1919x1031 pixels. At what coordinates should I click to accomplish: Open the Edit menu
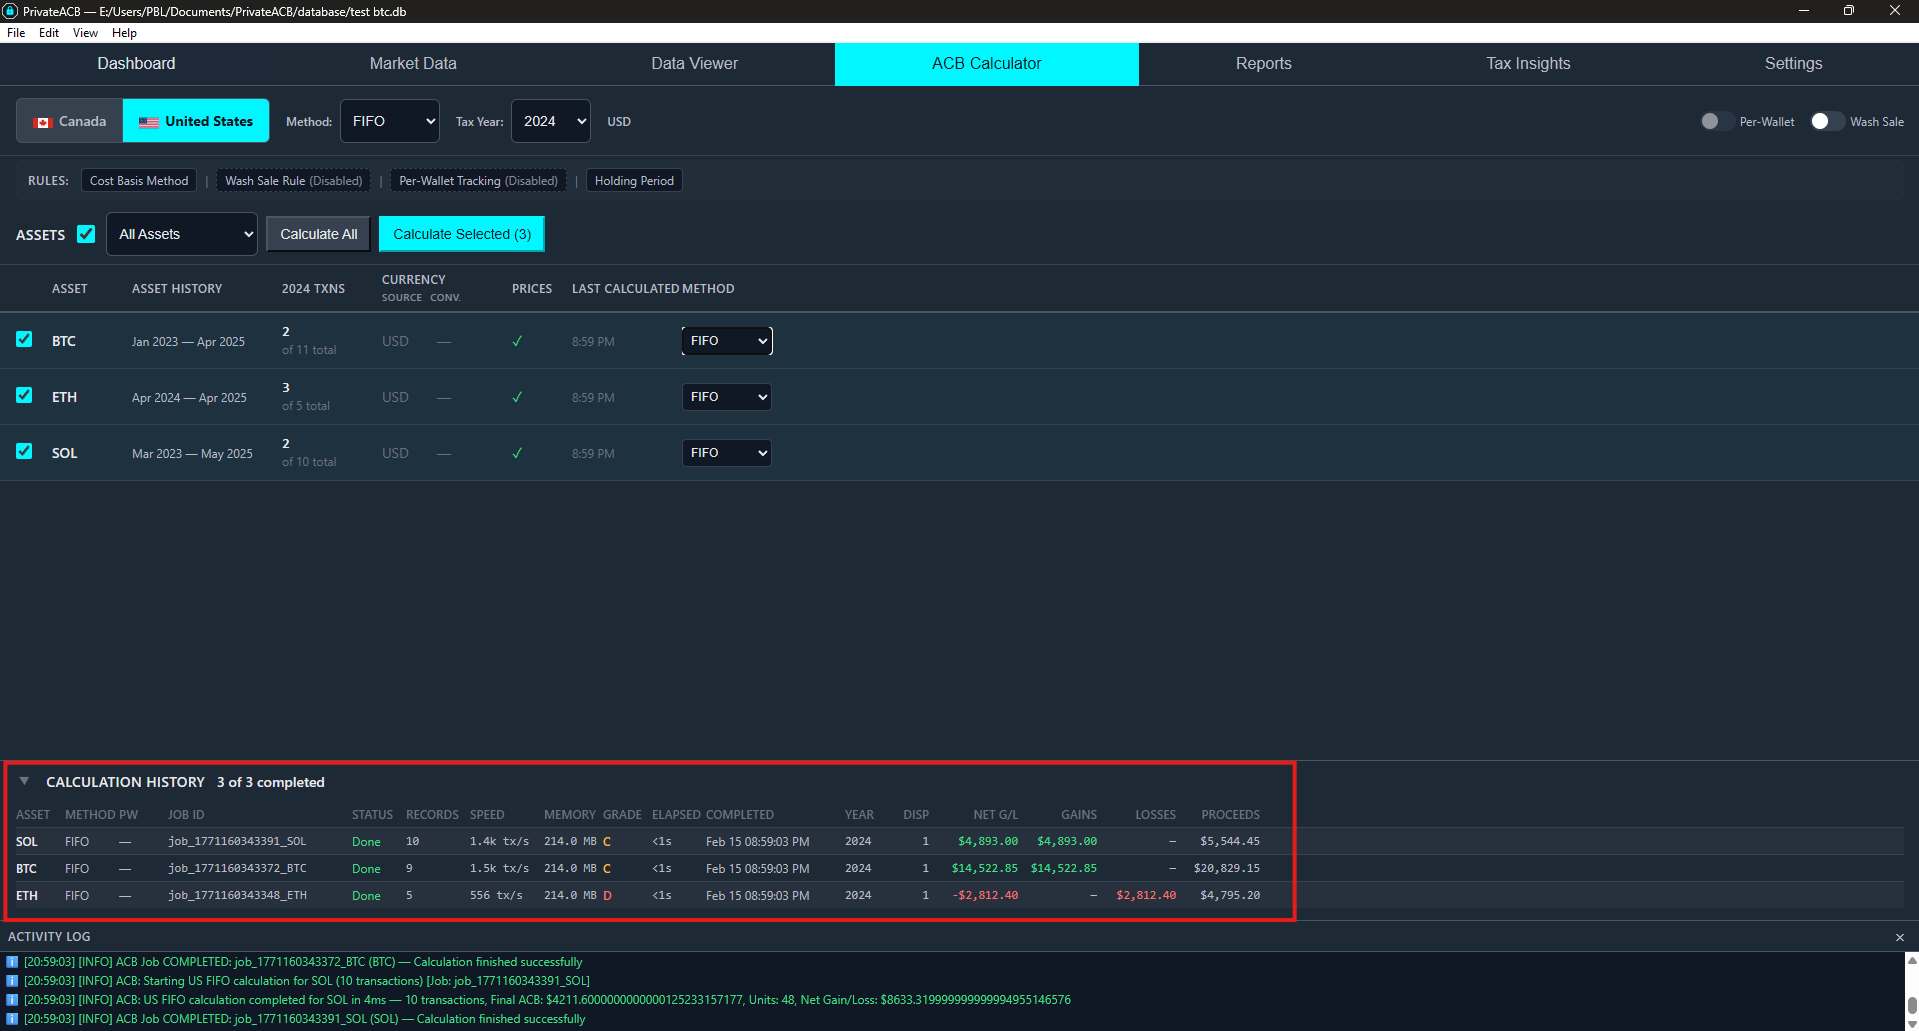[49, 33]
